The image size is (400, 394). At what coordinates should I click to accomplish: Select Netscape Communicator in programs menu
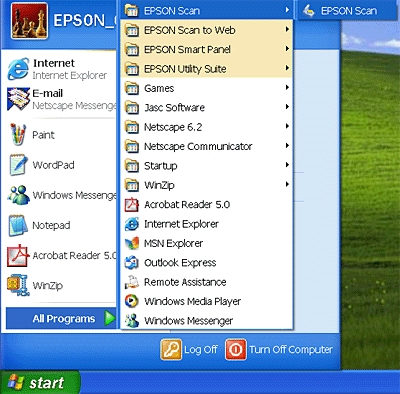pos(206,146)
